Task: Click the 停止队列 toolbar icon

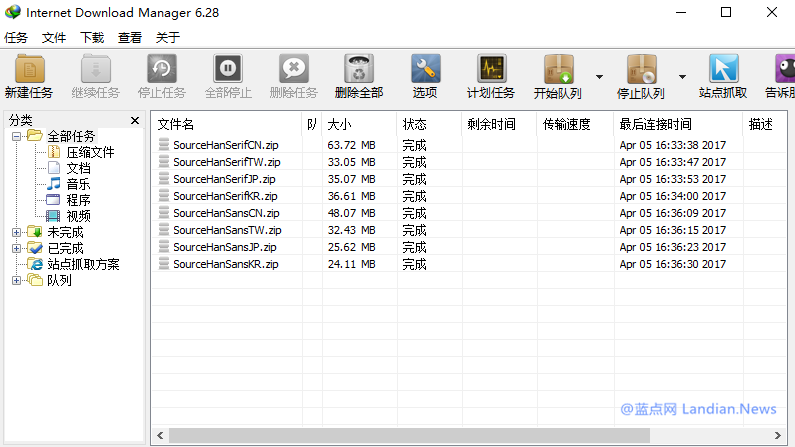Action: tap(641, 69)
